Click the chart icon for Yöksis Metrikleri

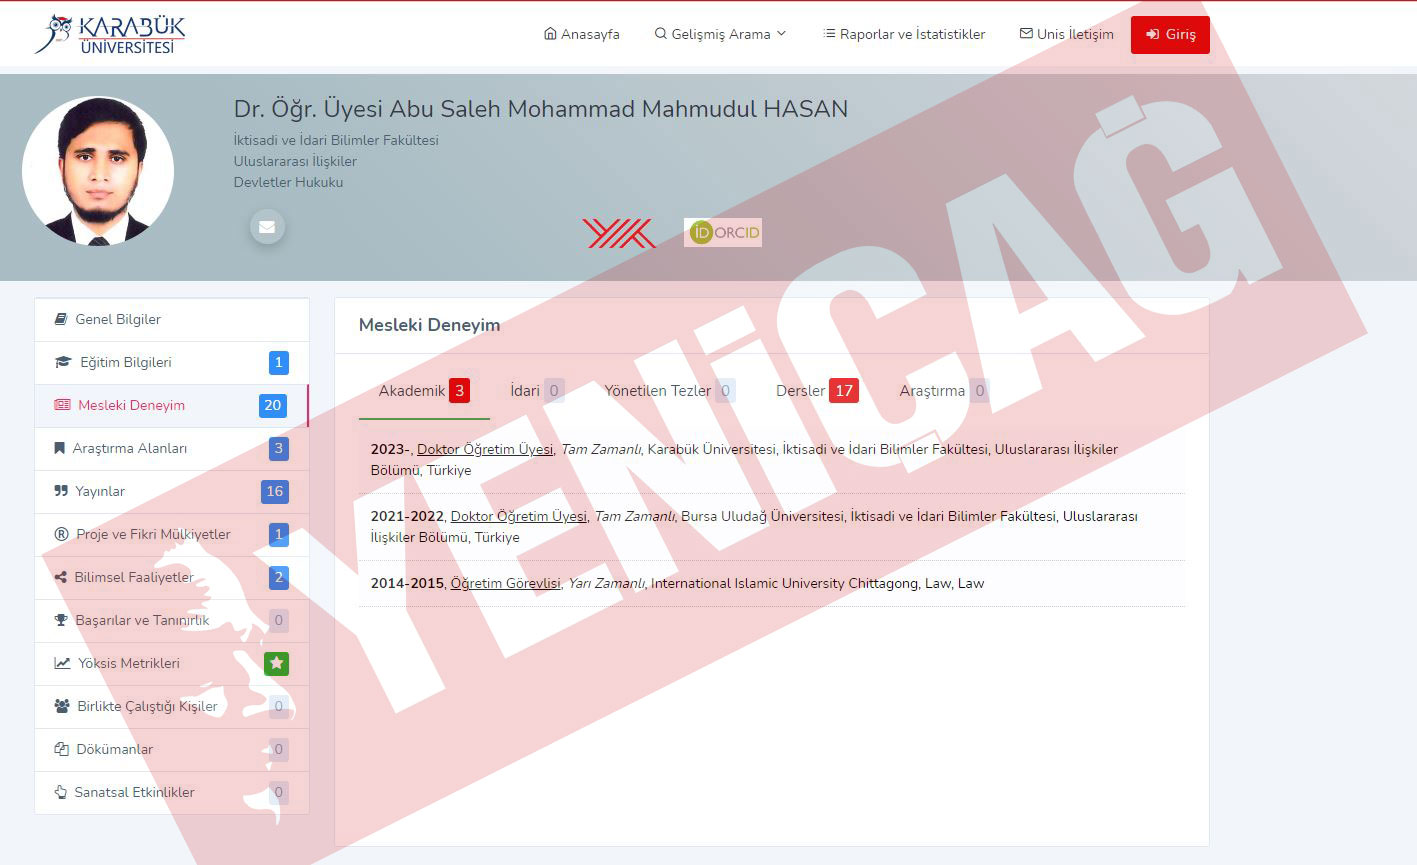[x=62, y=663]
